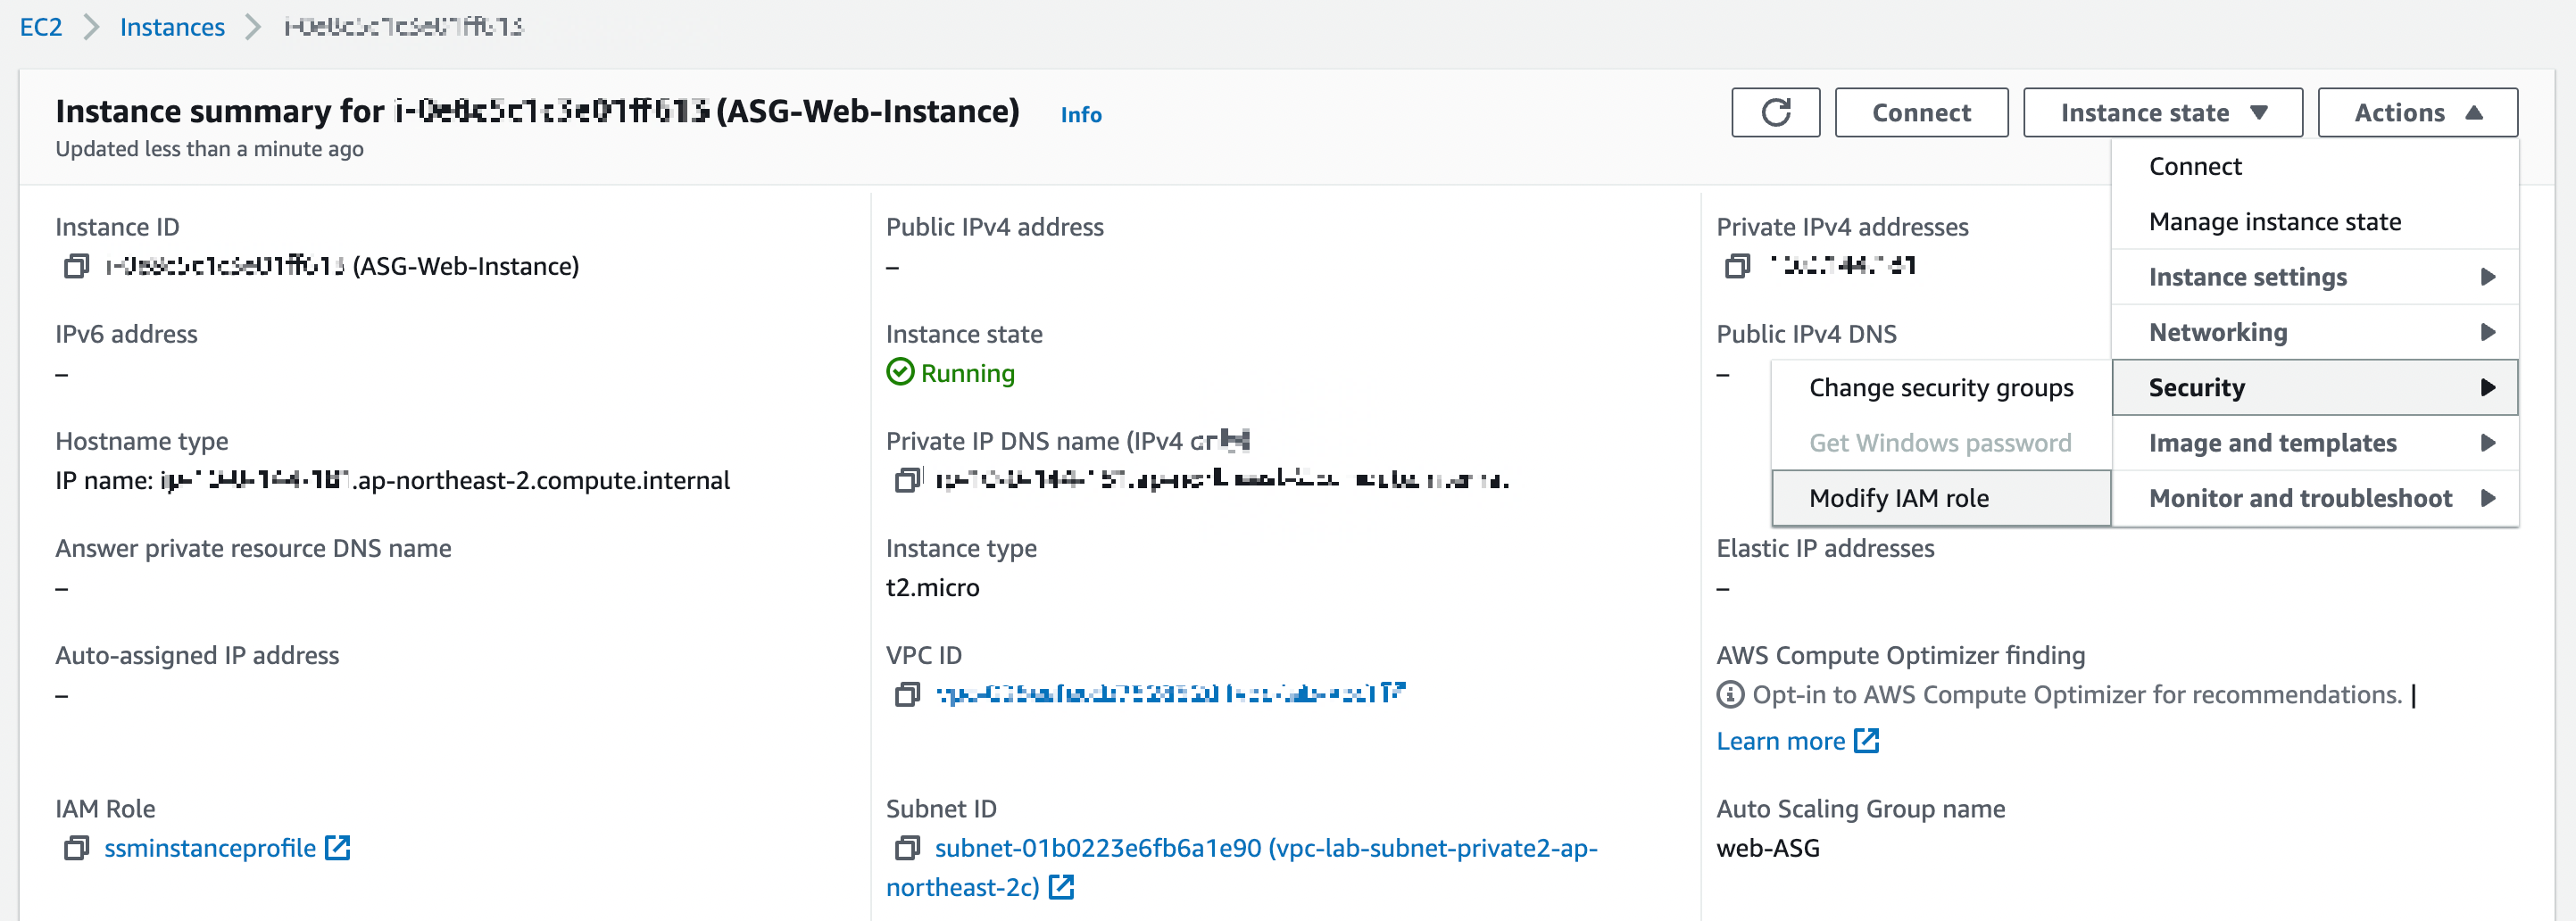Click the green Running status check icon
The height and width of the screenshot is (921, 2576).
coord(900,372)
